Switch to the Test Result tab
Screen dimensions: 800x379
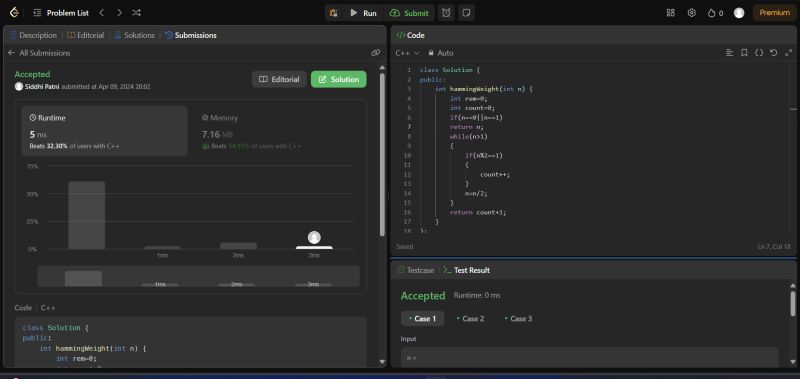pos(466,270)
